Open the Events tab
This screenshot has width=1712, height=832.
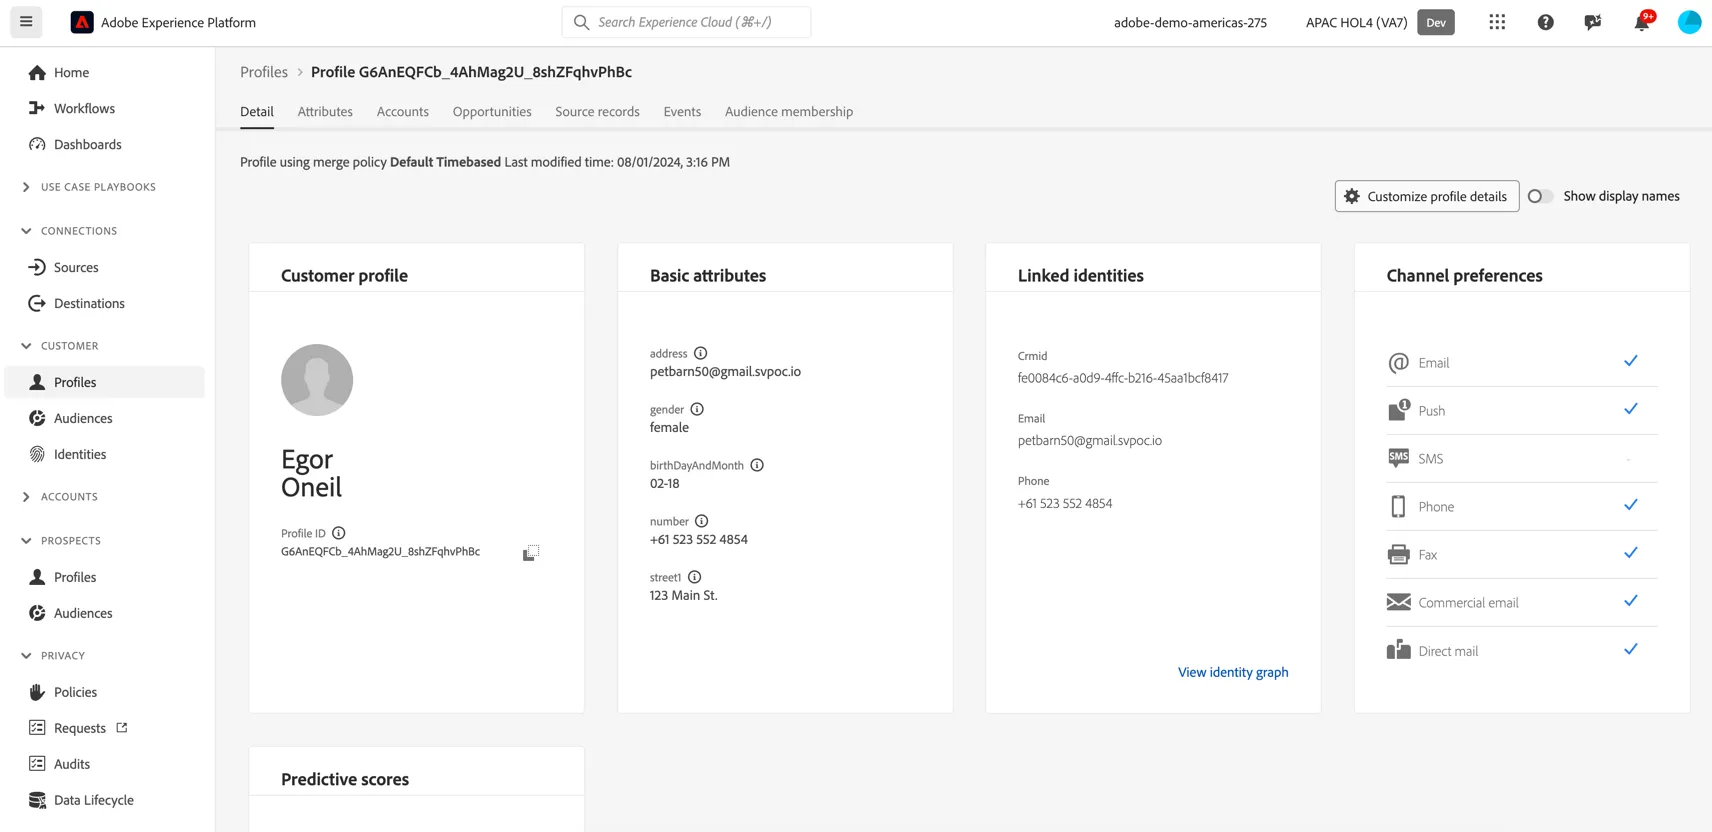click(x=682, y=112)
